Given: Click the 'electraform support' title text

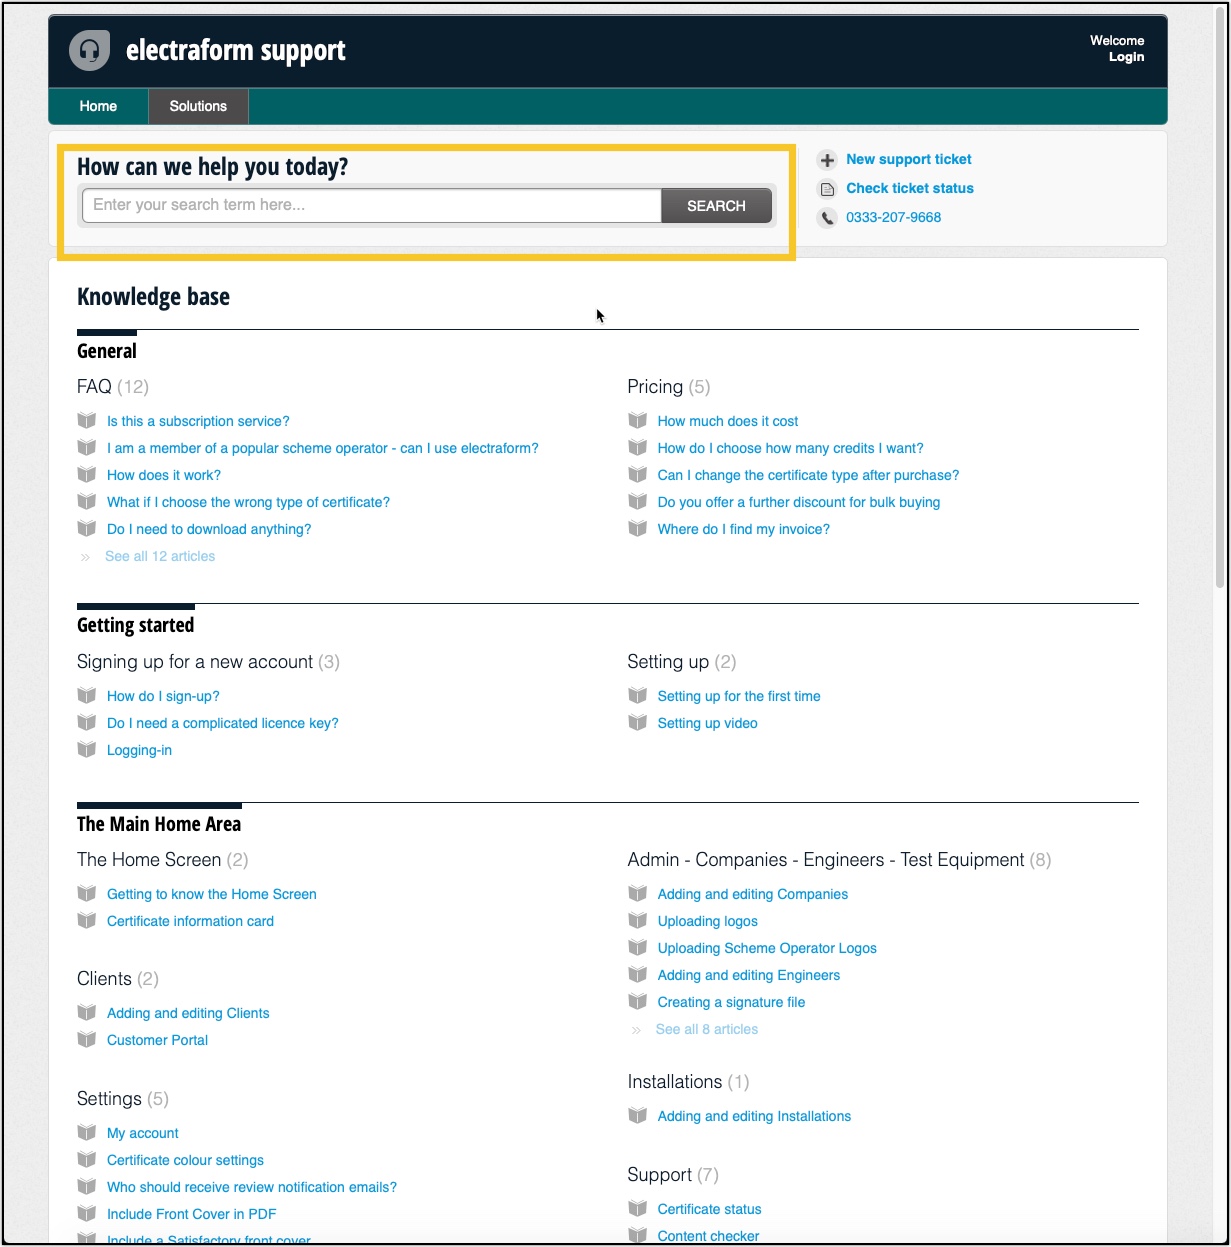Looking at the screenshot, I should pos(236,50).
